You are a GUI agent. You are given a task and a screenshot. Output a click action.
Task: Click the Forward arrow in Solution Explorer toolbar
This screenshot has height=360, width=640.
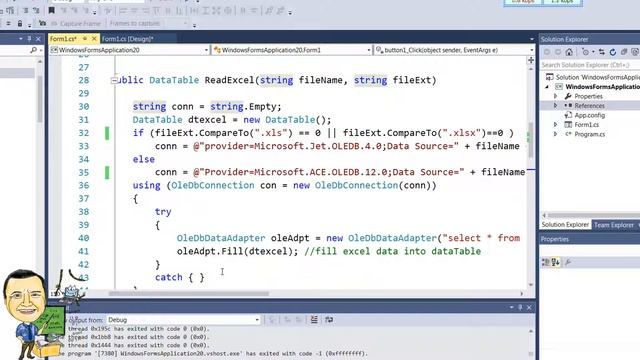point(558,52)
